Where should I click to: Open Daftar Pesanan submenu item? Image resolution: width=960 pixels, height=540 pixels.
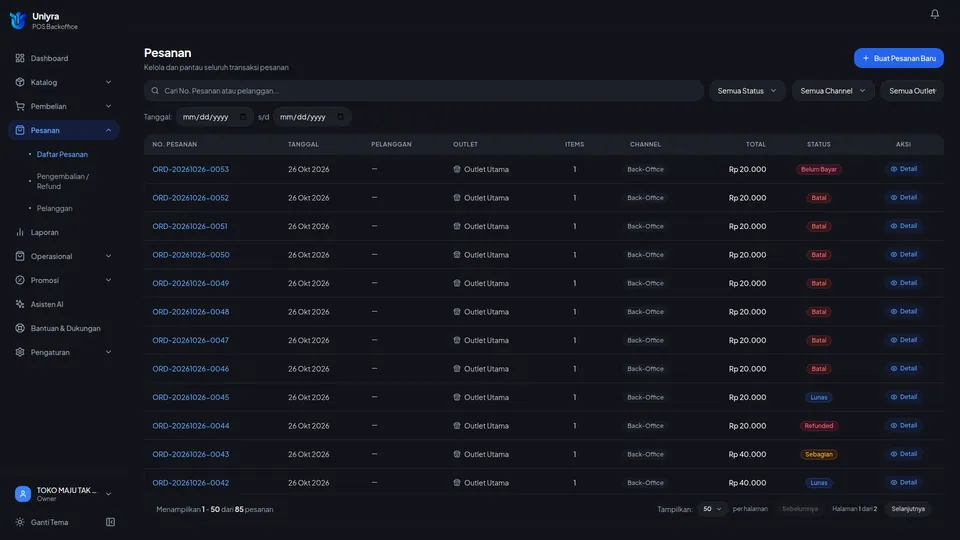62,154
